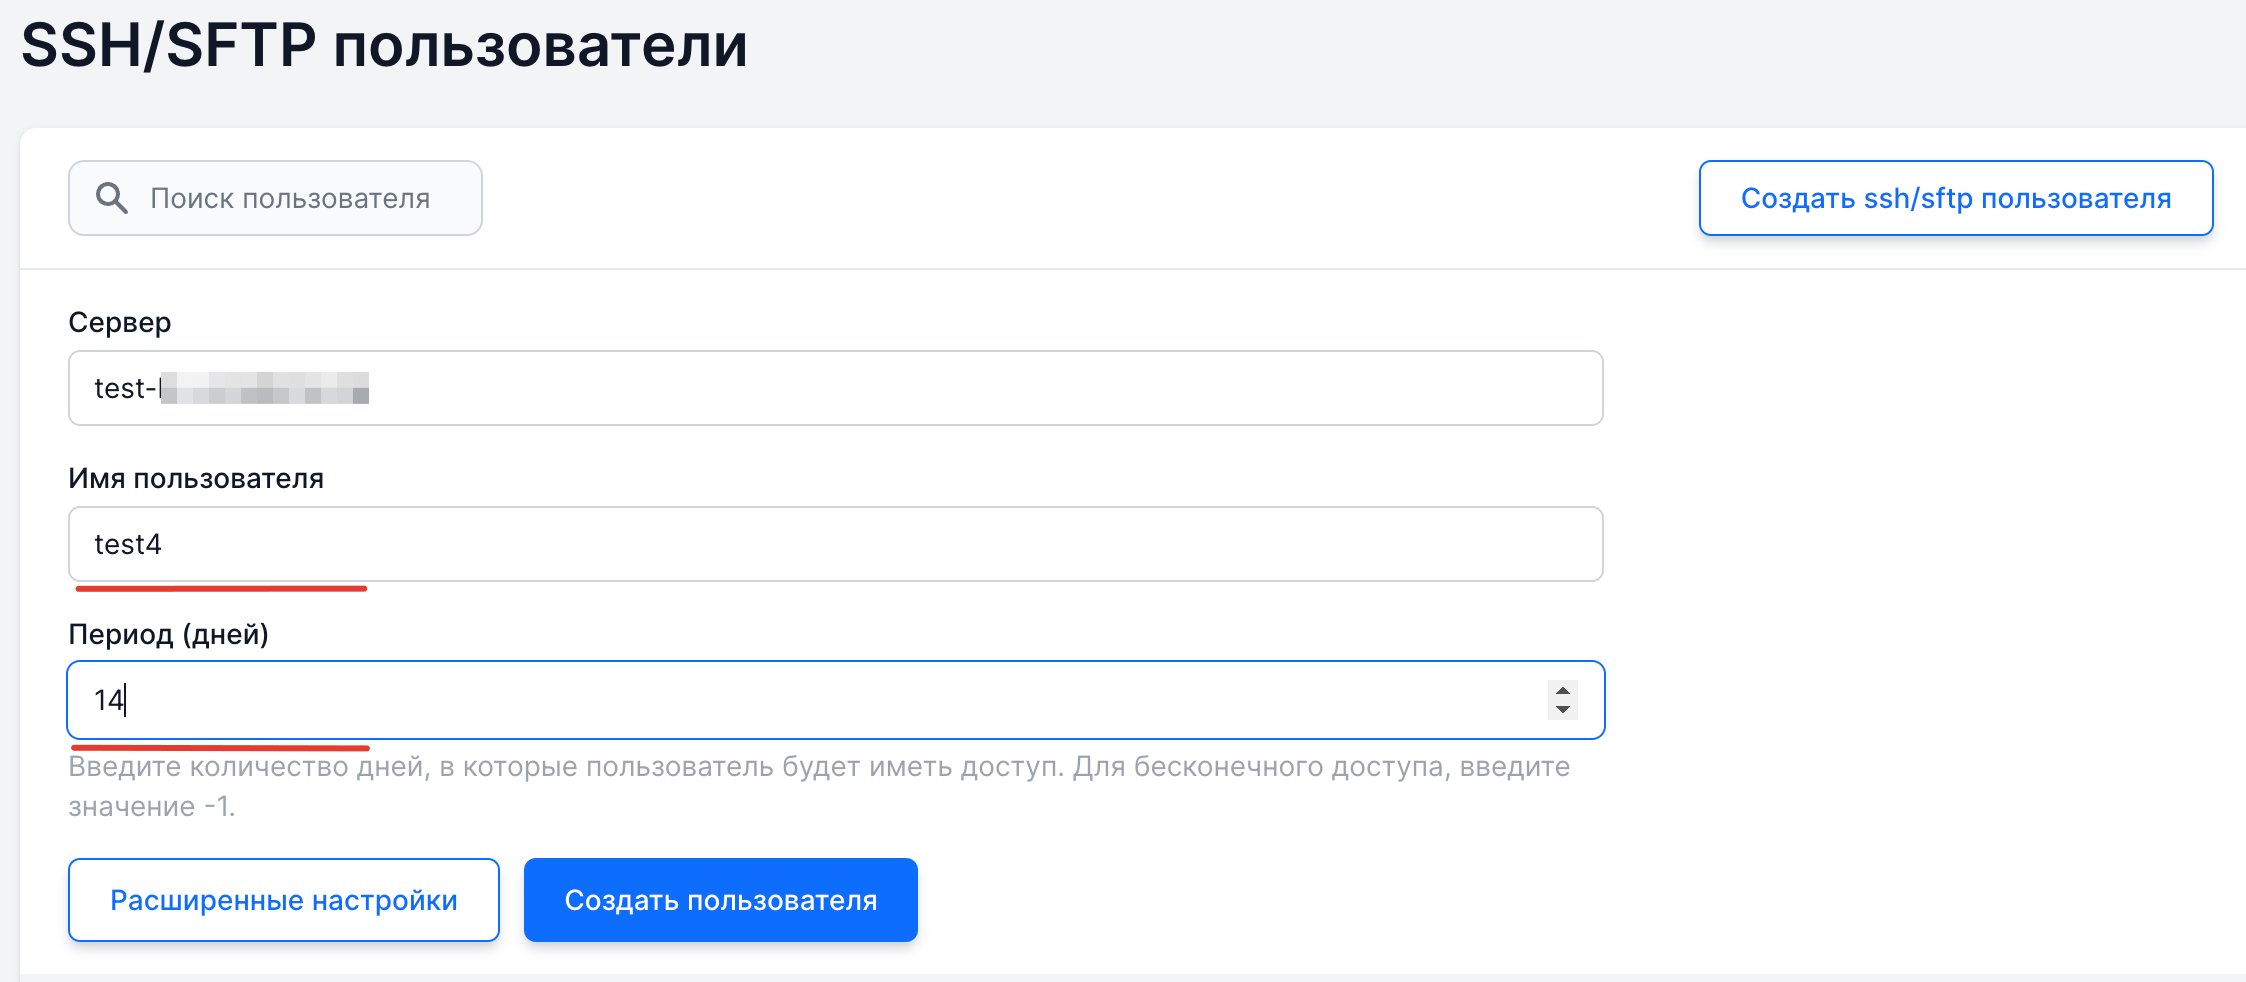Image resolution: width=2246 pixels, height=982 pixels.
Task: Decrease period with the down arrow
Action: point(1563,709)
